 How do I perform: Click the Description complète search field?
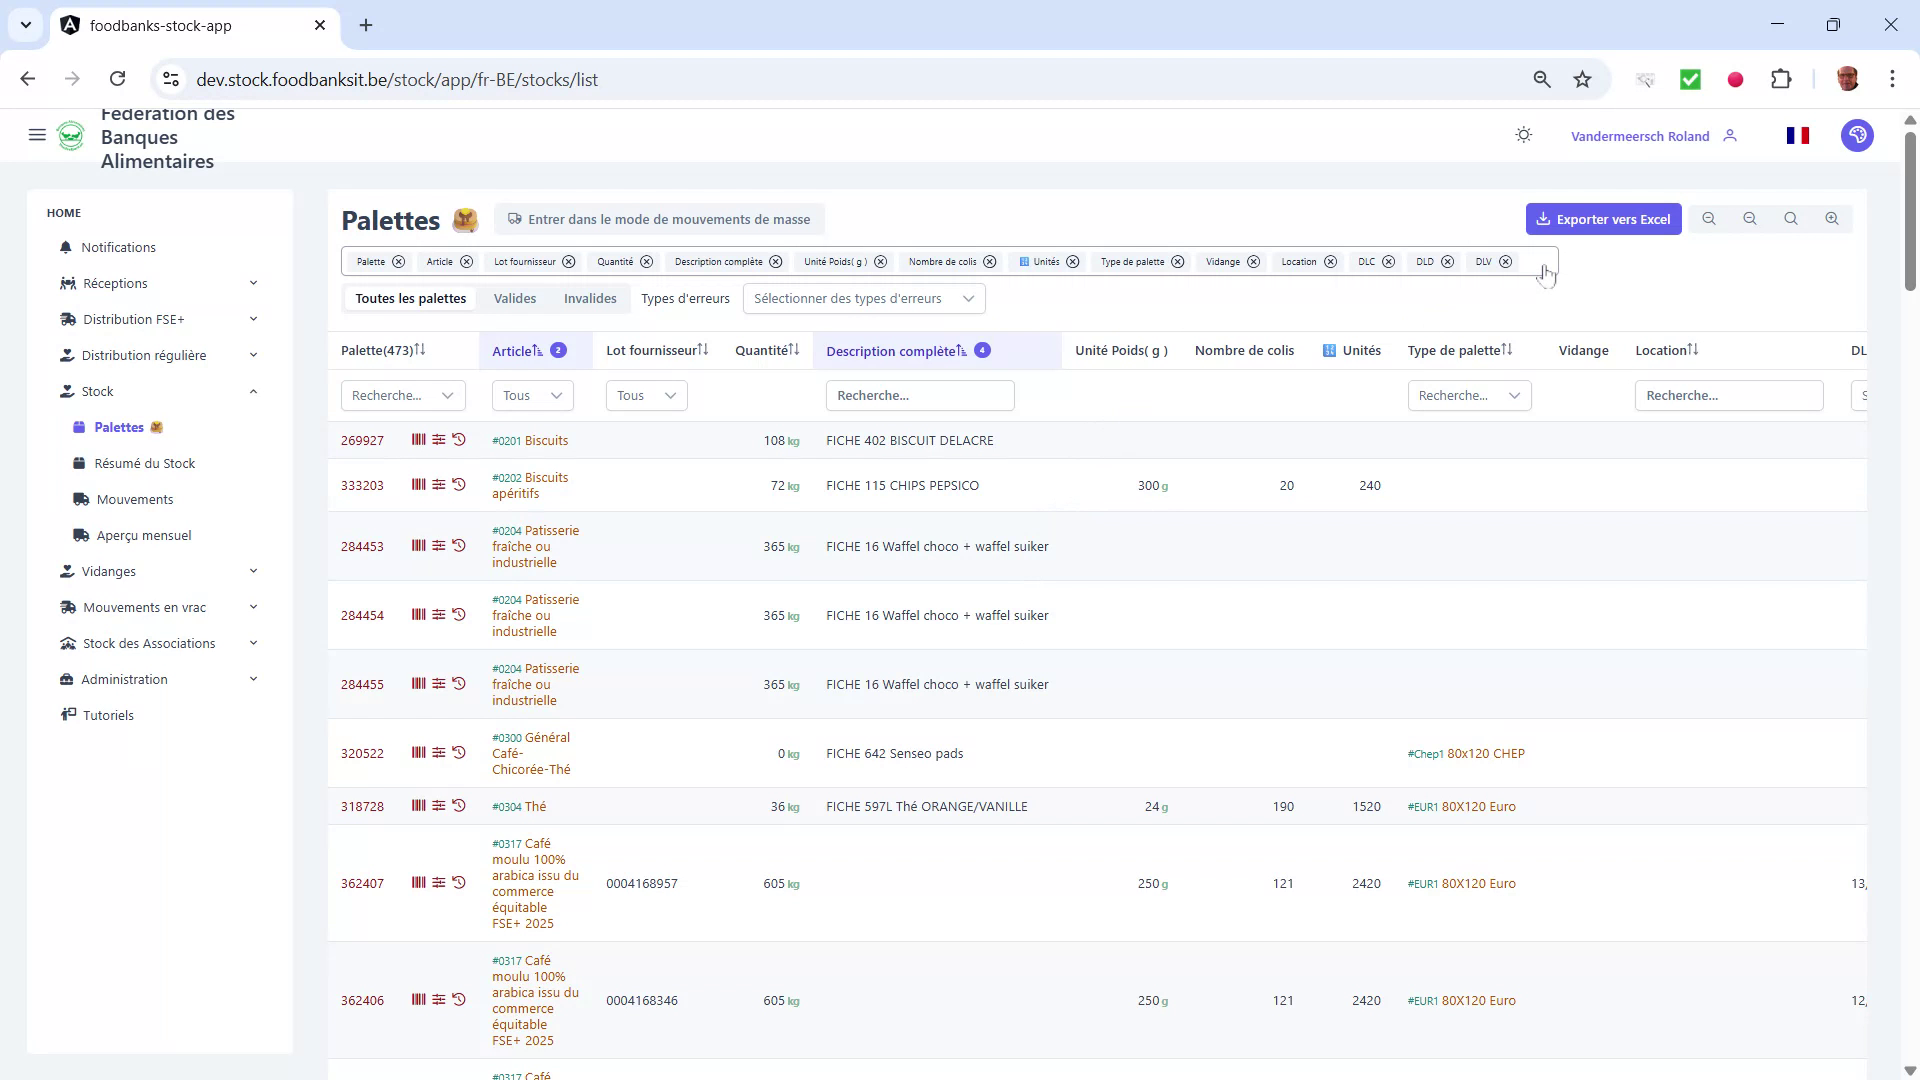(x=919, y=395)
